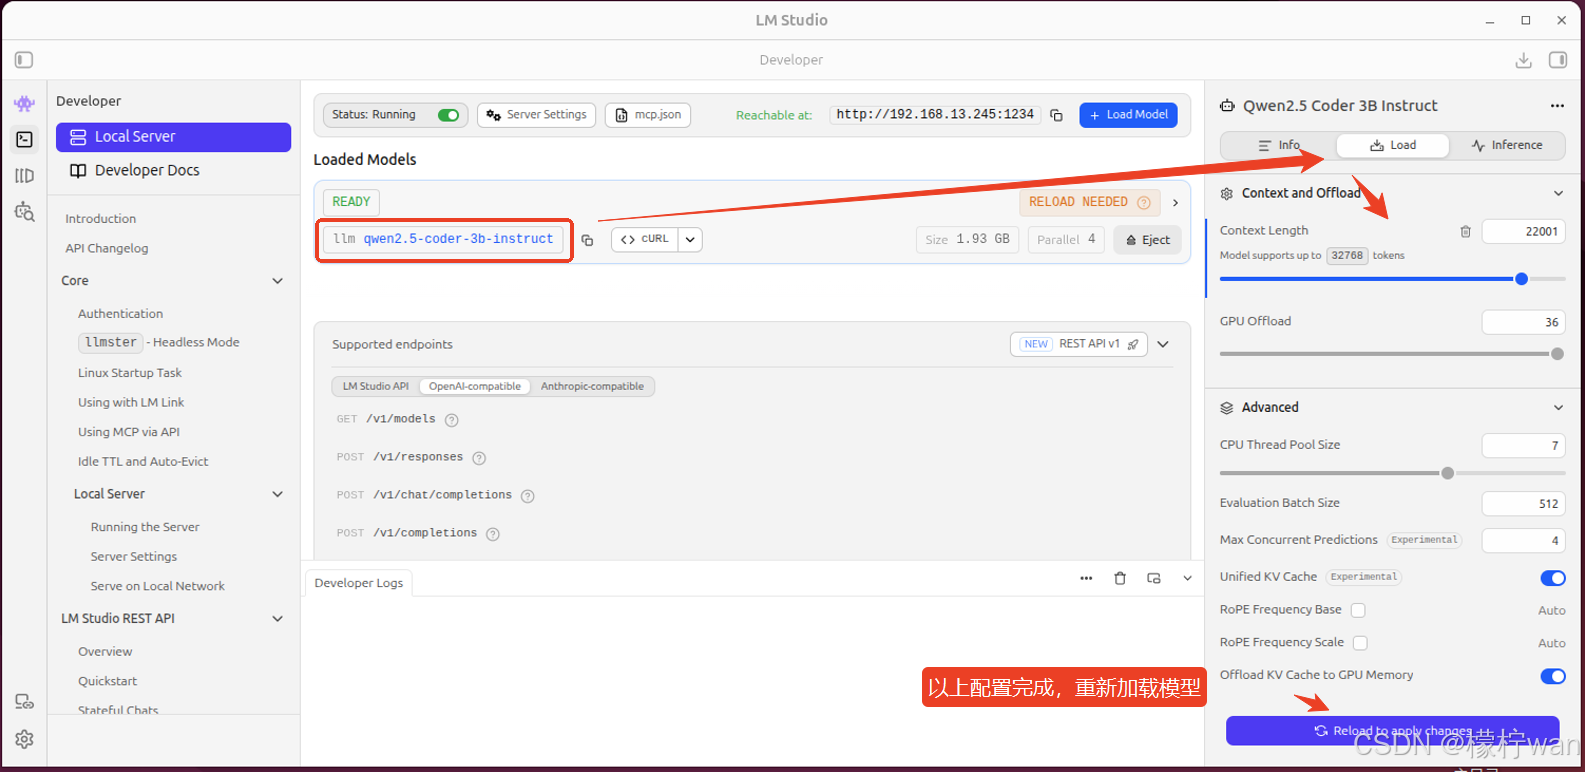Show help for /v1/chat/completions endpoint
1585x772 pixels.
[x=528, y=496]
